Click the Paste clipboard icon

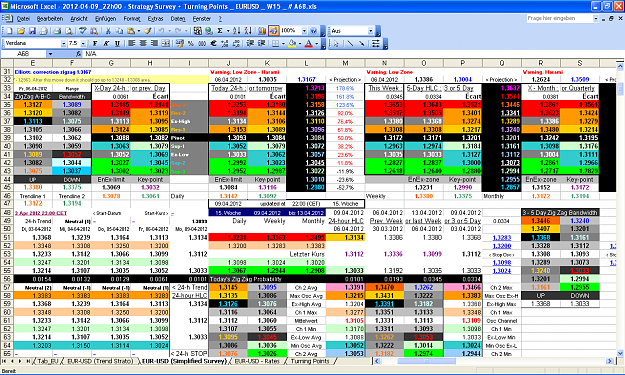pos(130,31)
